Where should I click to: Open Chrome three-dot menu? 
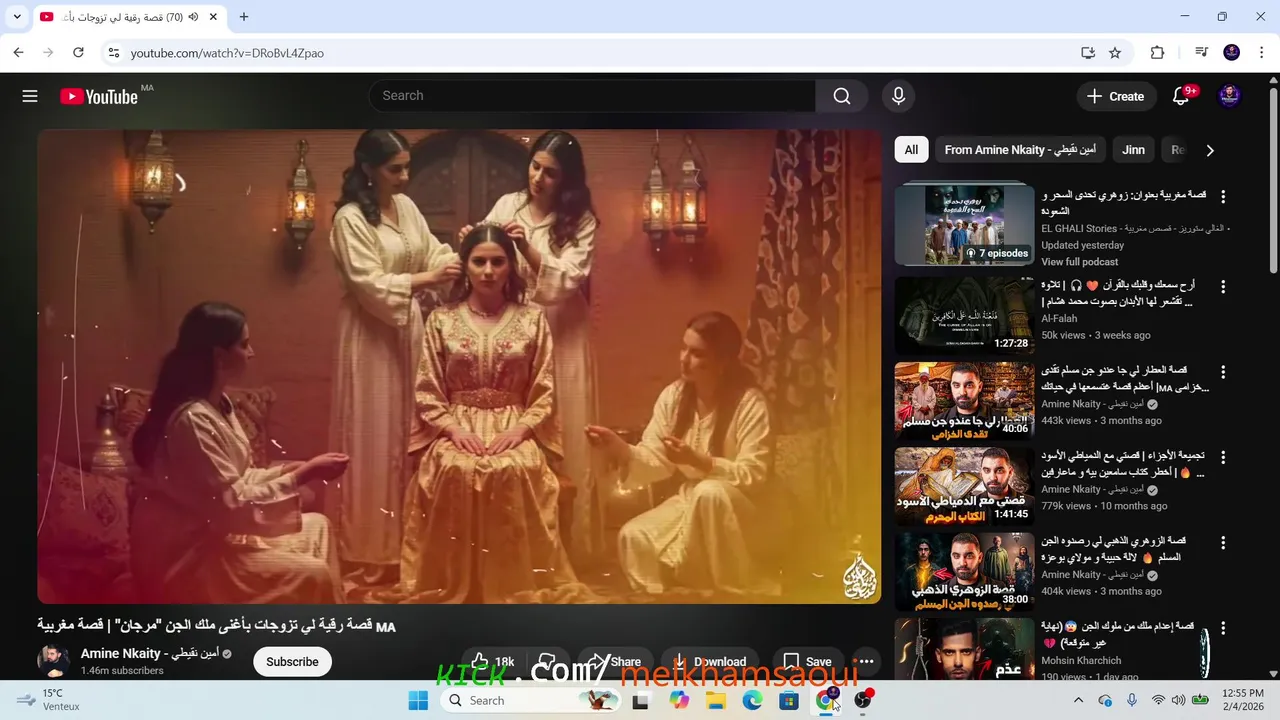coord(1260,53)
